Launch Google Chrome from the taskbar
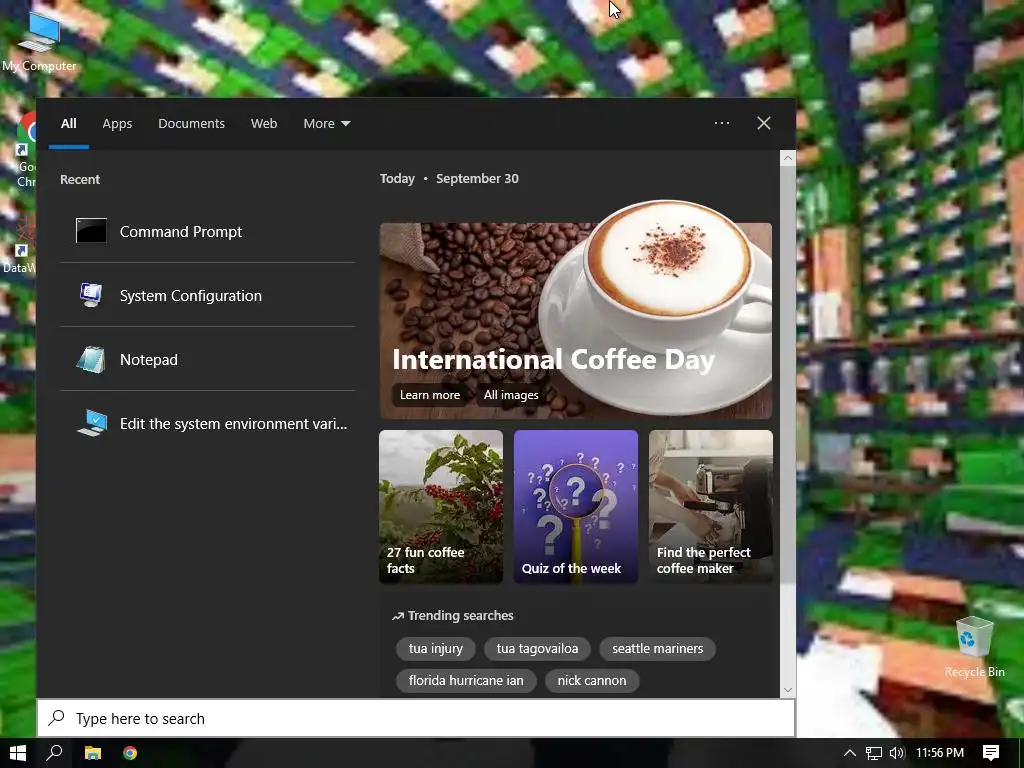 [130, 753]
